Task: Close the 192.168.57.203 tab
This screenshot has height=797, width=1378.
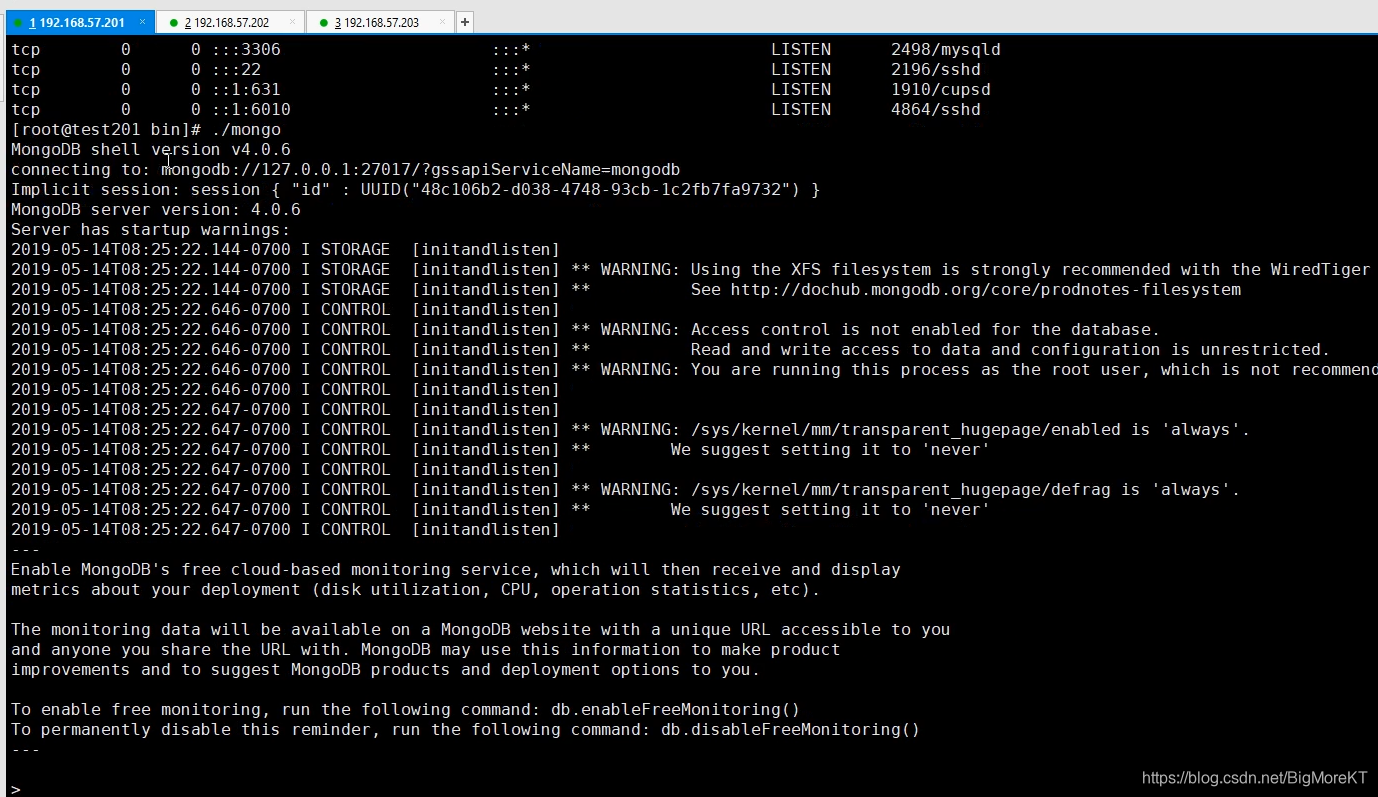Action: [441, 22]
